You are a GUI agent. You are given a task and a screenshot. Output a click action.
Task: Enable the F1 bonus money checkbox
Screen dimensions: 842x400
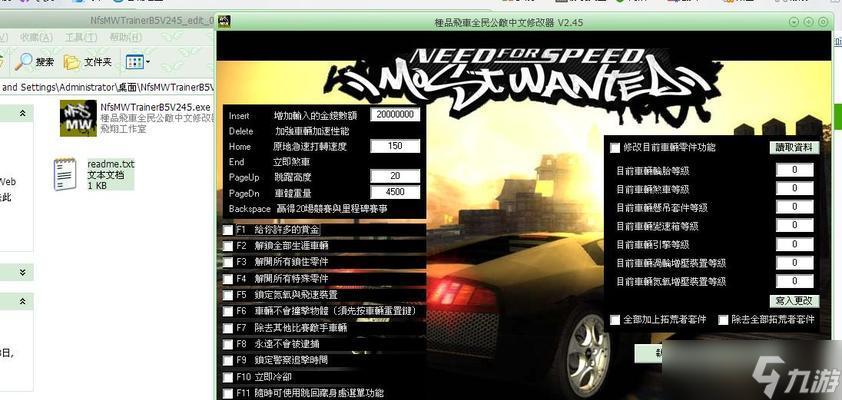point(228,230)
